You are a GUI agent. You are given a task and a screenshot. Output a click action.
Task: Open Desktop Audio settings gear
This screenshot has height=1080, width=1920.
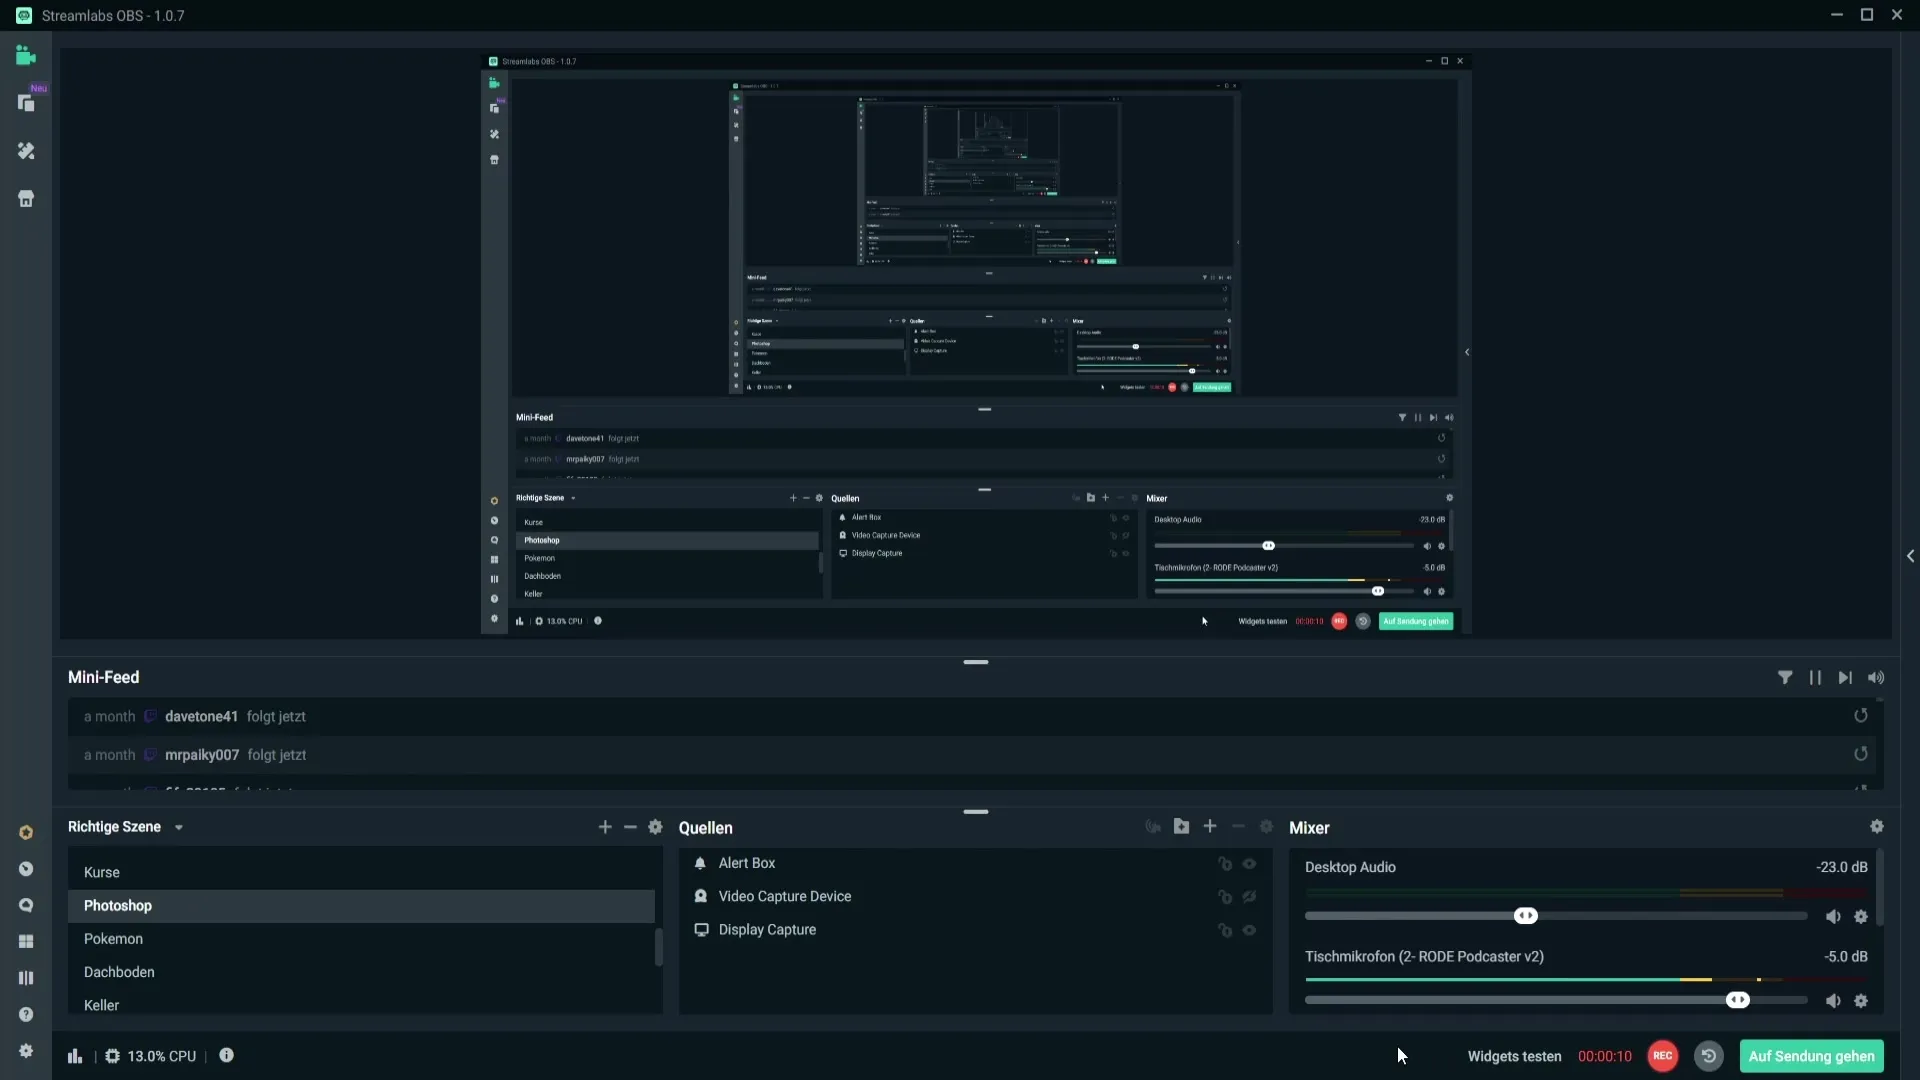click(1861, 917)
